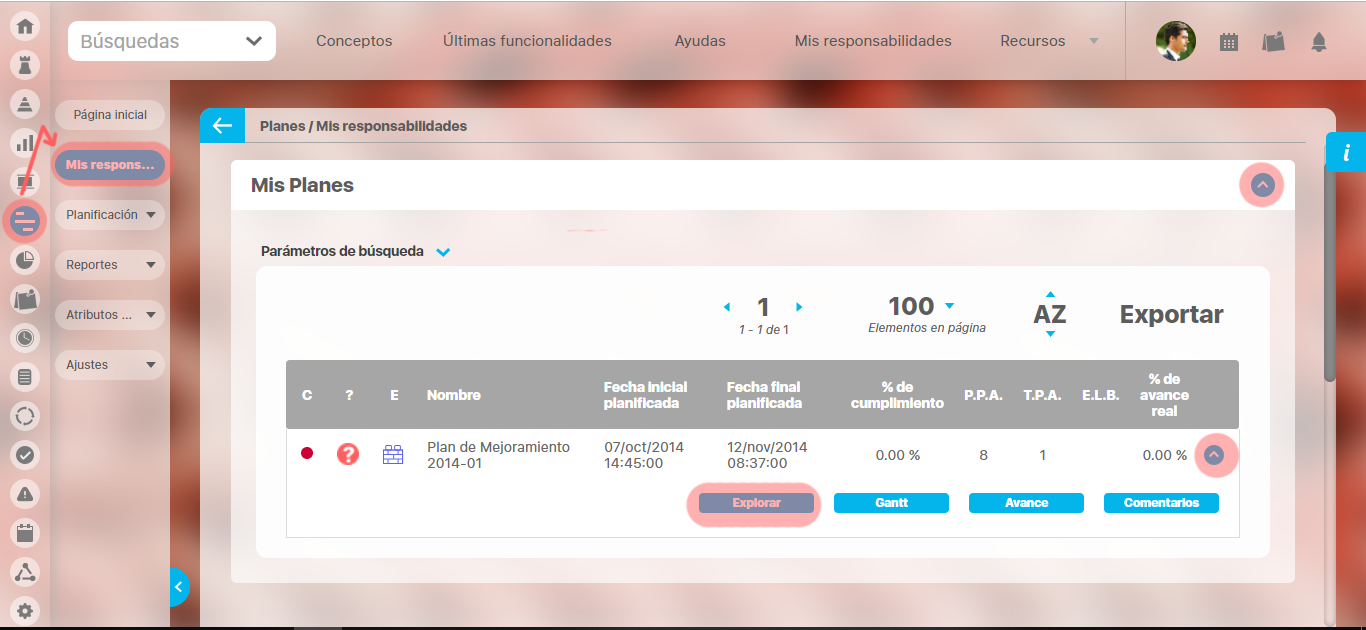Screen dimensions: 1366x630
Task: Open the home icon in left sidebar
Action: (x=25, y=26)
